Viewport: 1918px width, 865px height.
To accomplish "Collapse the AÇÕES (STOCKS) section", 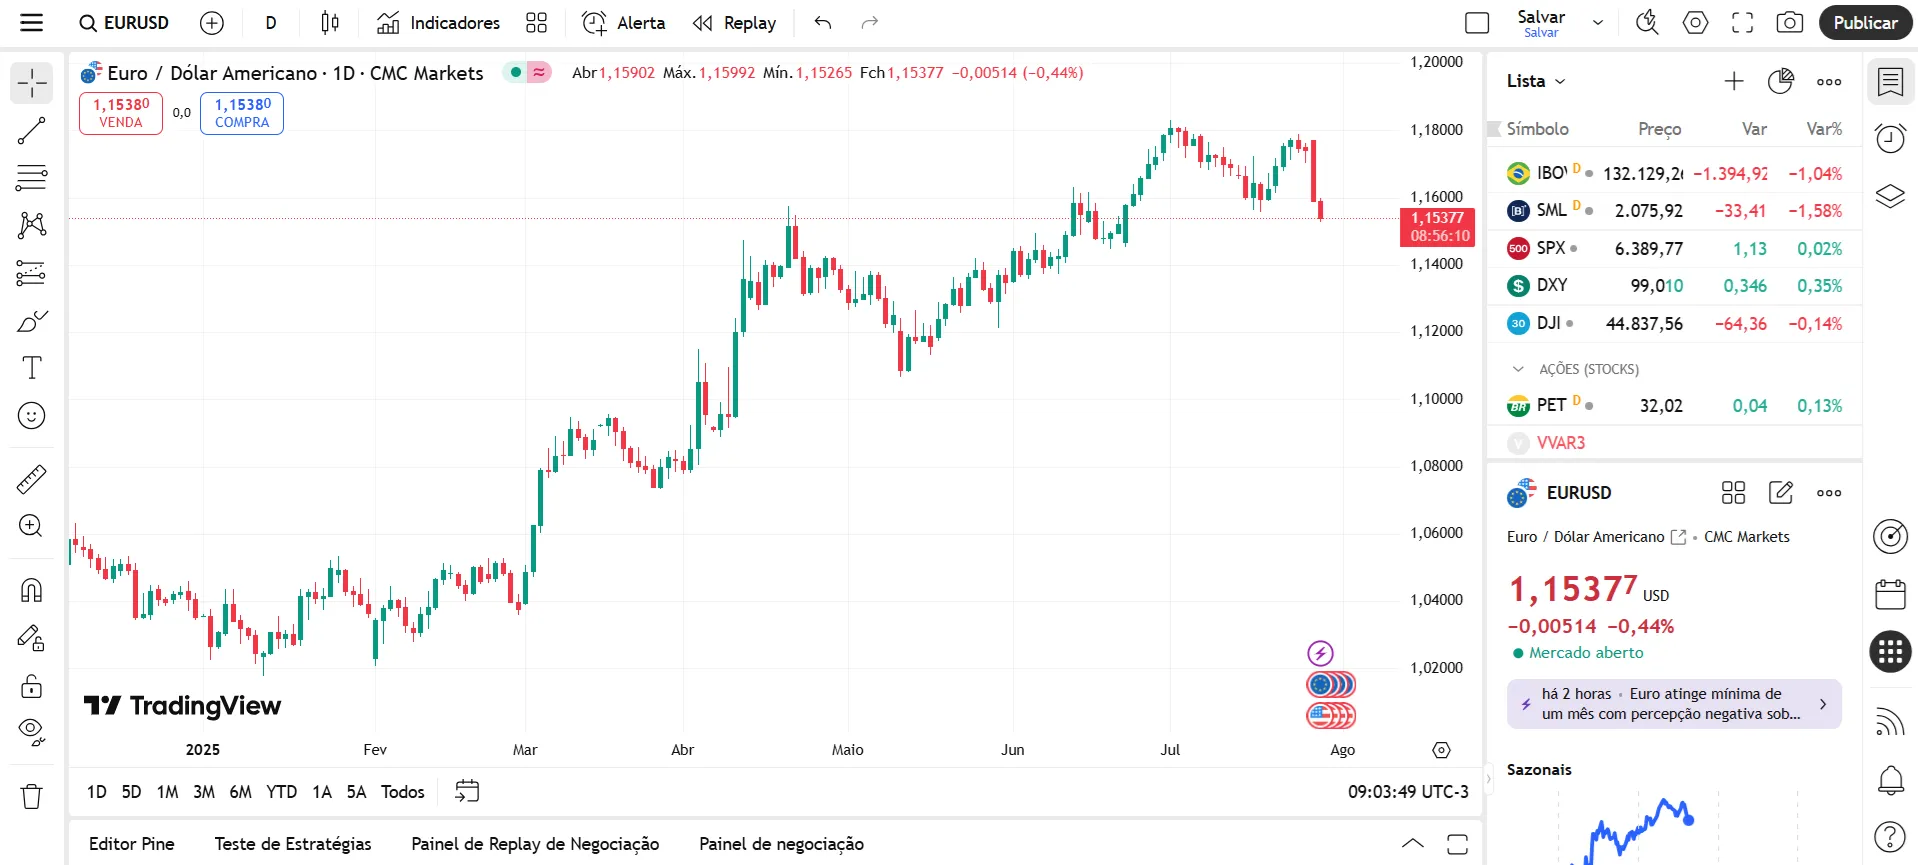I will click(1518, 369).
